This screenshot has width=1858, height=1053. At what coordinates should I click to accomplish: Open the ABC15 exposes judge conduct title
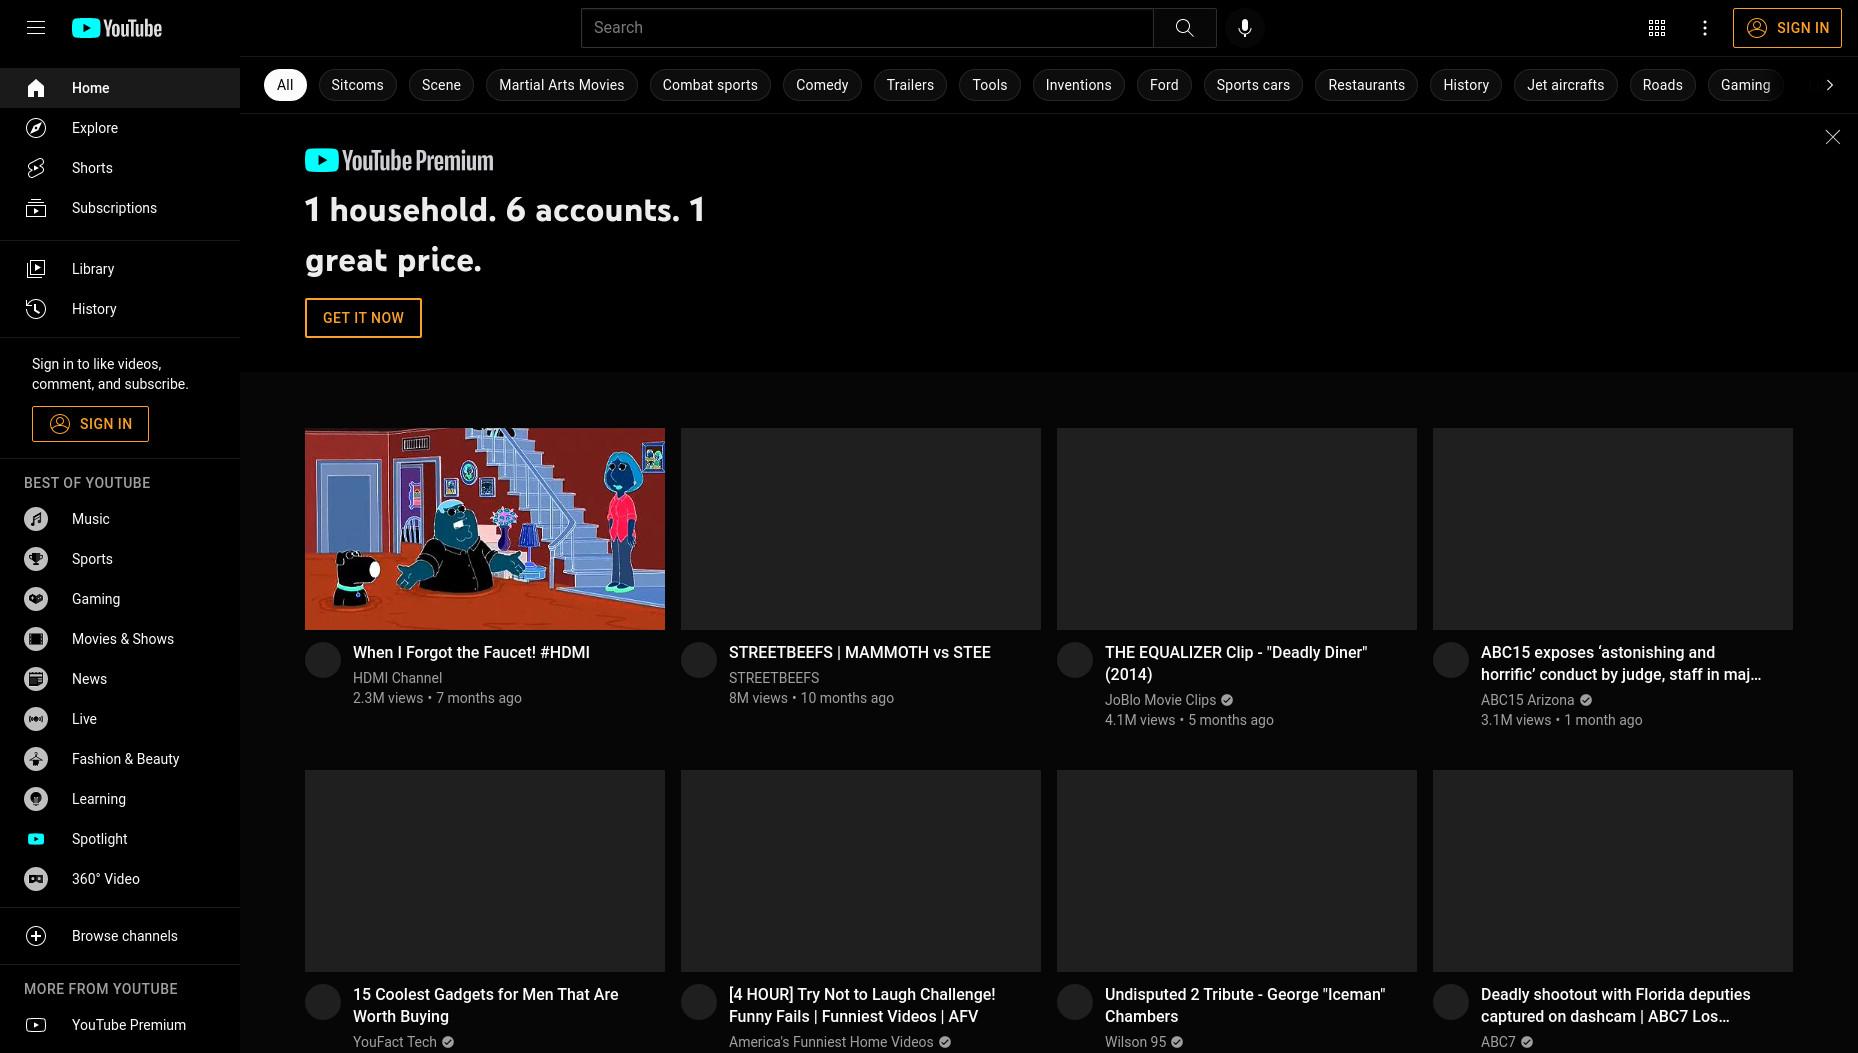click(x=1621, y=663)
